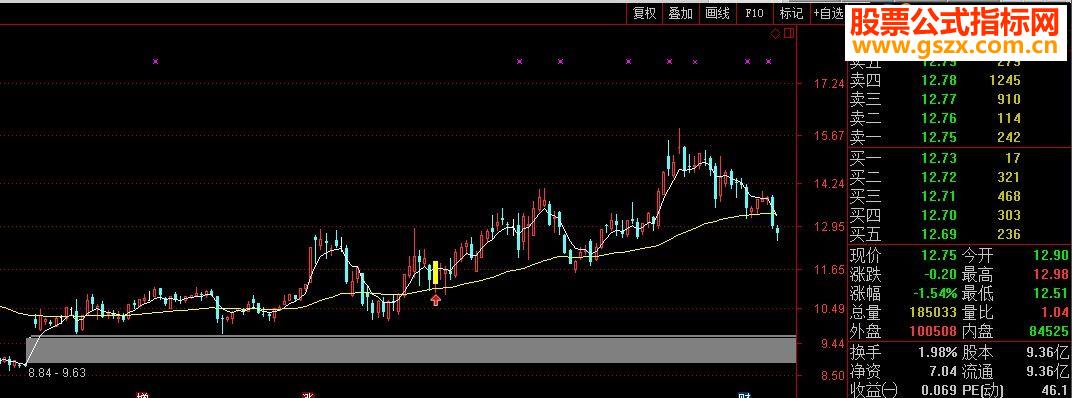The height and width of the screenshot is (398, 1072).
Task: Click the 14.24 price axis label
Action: pyautogui.click(x=828, y=183)
